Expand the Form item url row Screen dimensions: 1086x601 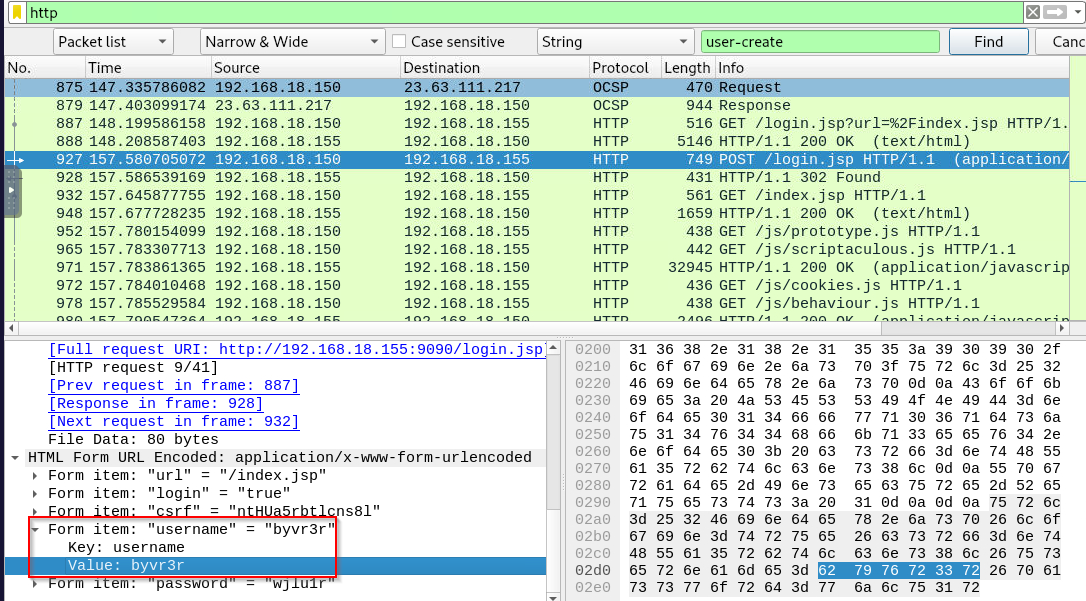coord(37,475)
